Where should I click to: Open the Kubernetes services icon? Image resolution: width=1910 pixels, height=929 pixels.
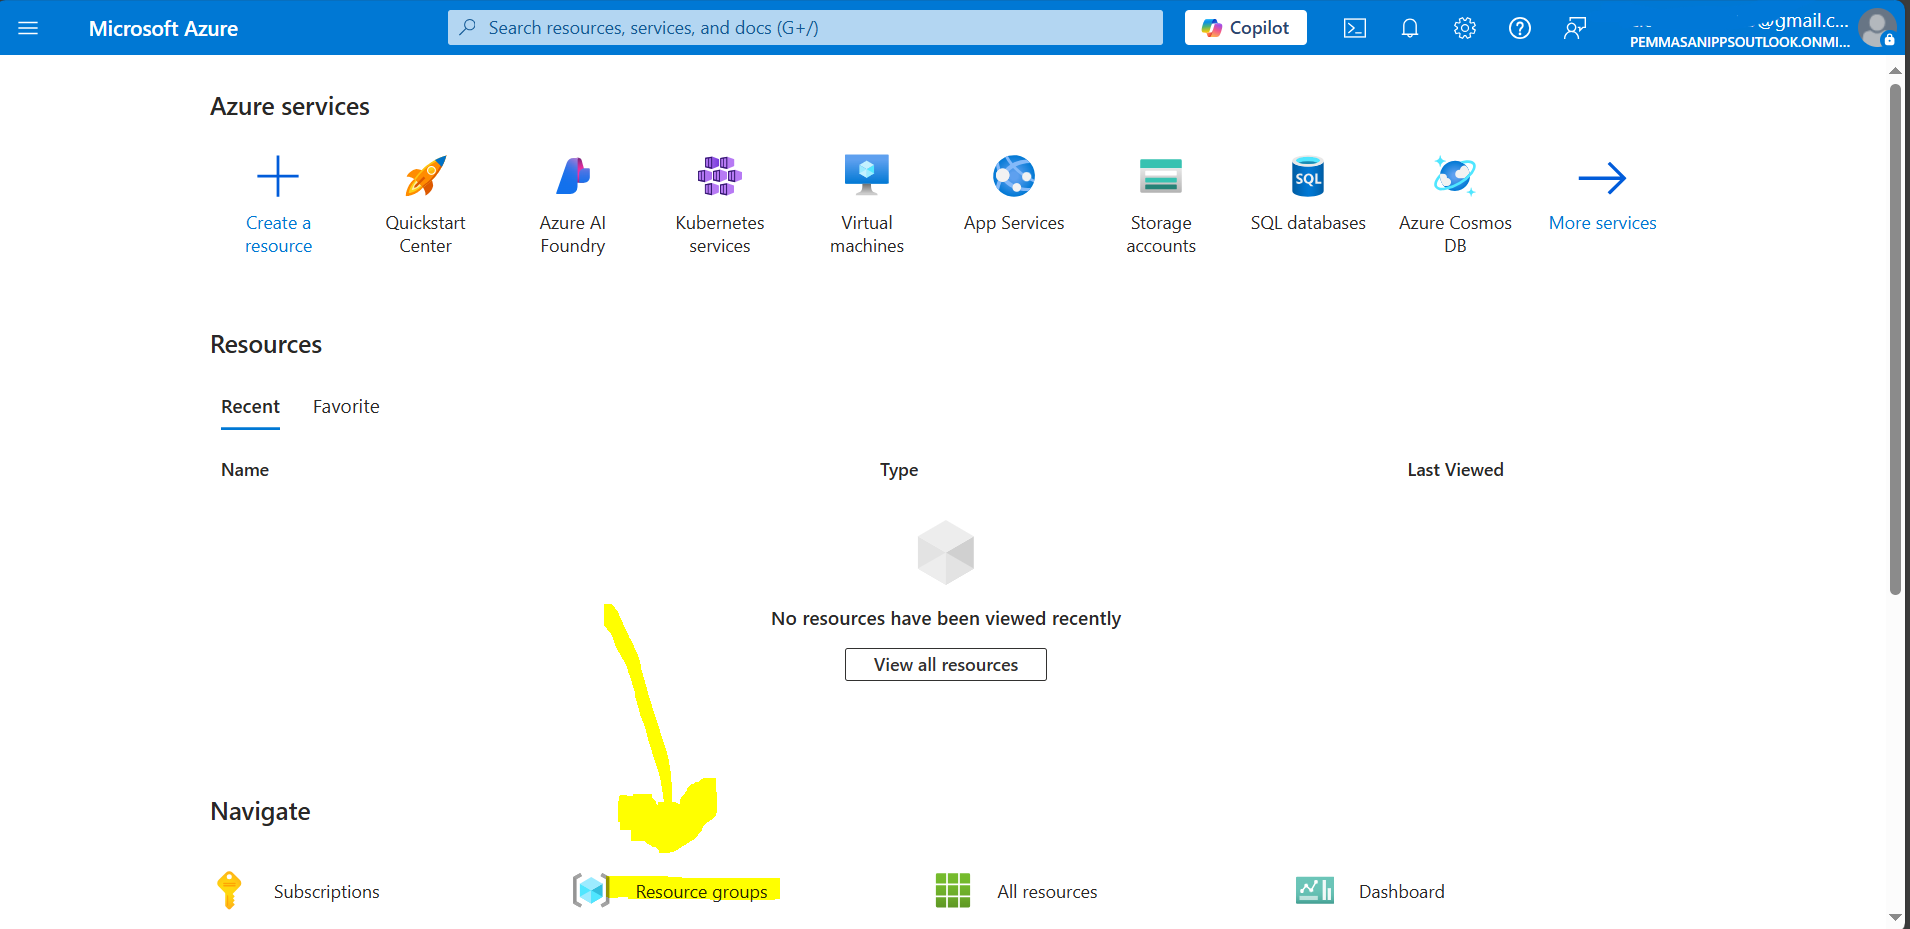pyautogui.click(x=720, y=177)
